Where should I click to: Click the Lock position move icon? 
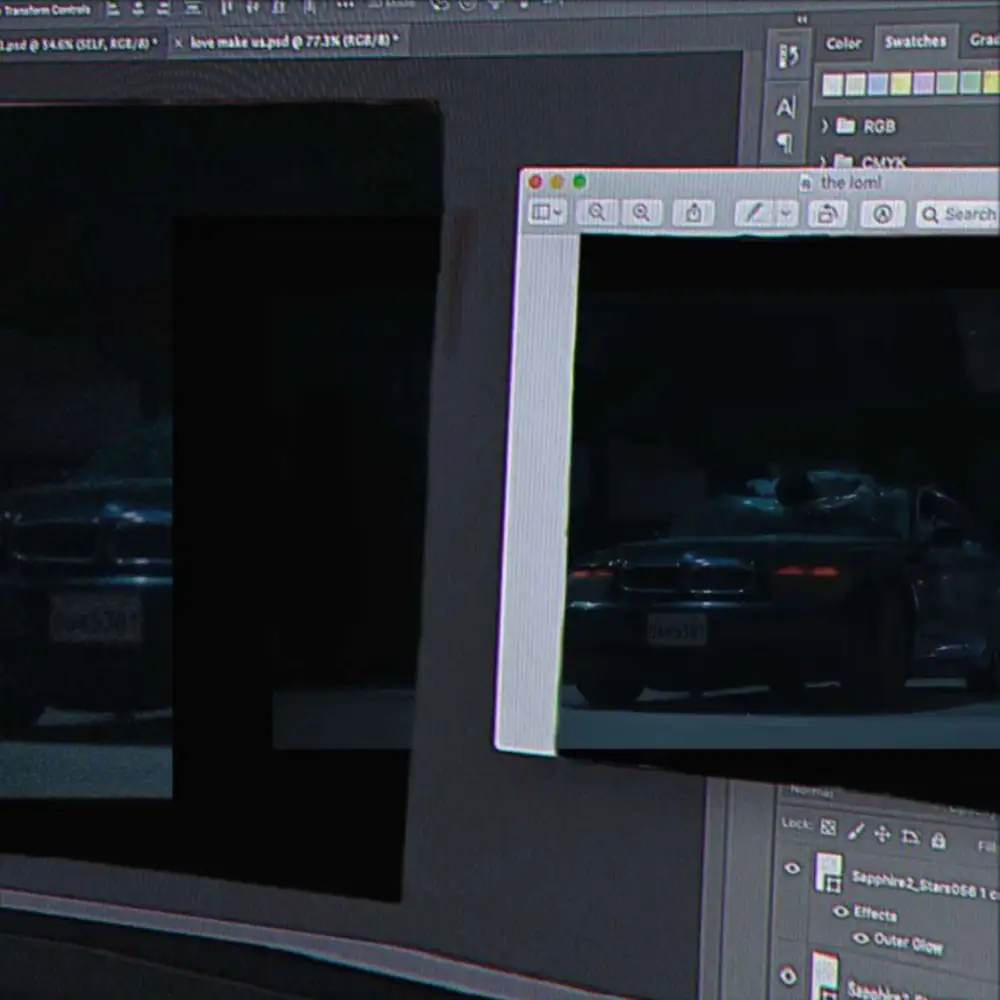(882, 834)
